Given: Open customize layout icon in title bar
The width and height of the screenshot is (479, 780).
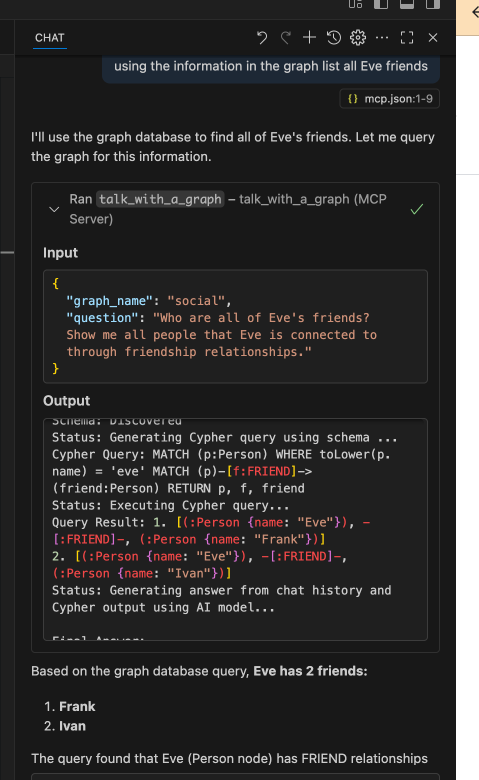Looking at the screenshot, I should point(355,4).
